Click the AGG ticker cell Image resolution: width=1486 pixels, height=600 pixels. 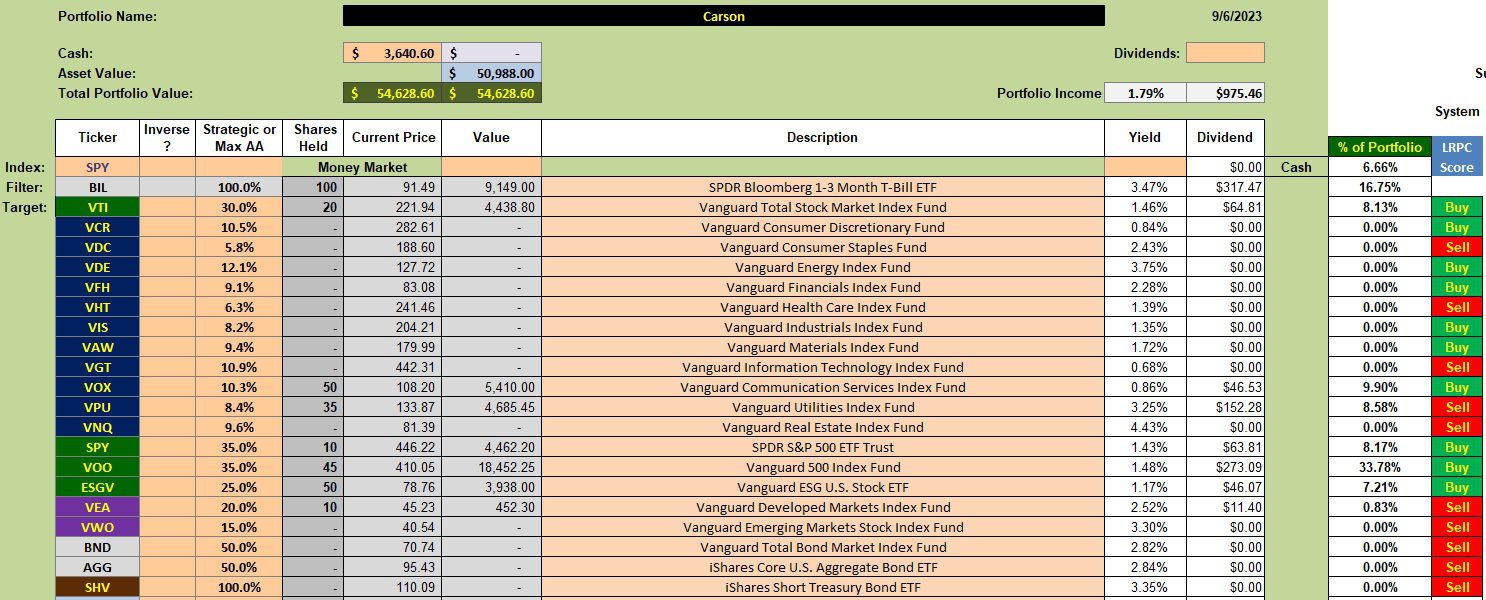coord(97,567)
